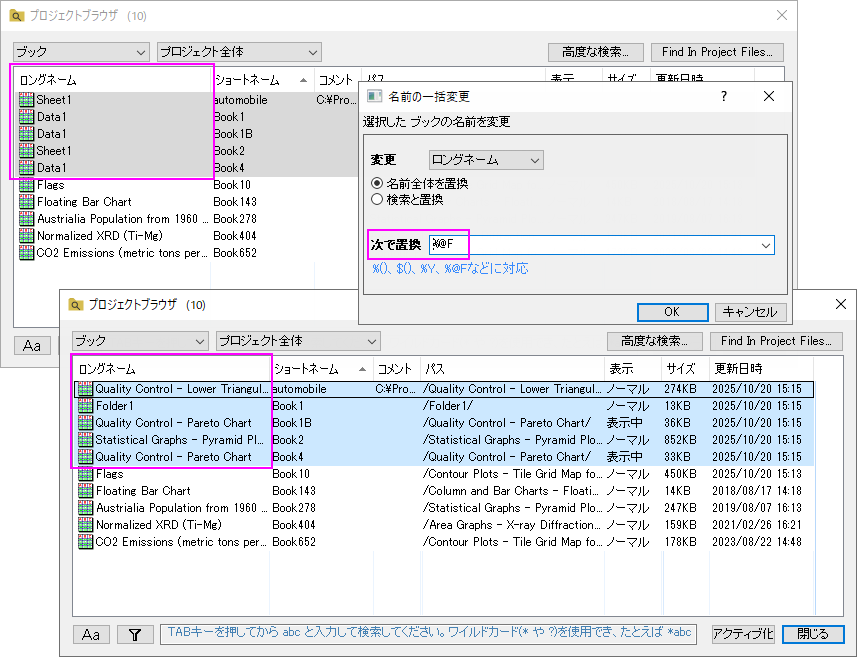The width and height of the screenshot is (857, 657).
Task: Toggle Aa case-sensitive button in front window
Action: click(x=91, y=634)
